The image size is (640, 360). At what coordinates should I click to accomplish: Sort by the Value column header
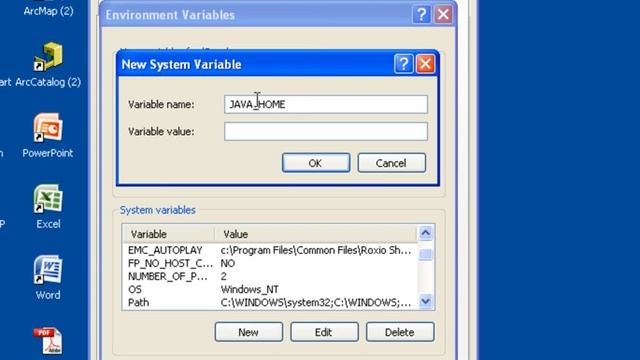[316, 234]
